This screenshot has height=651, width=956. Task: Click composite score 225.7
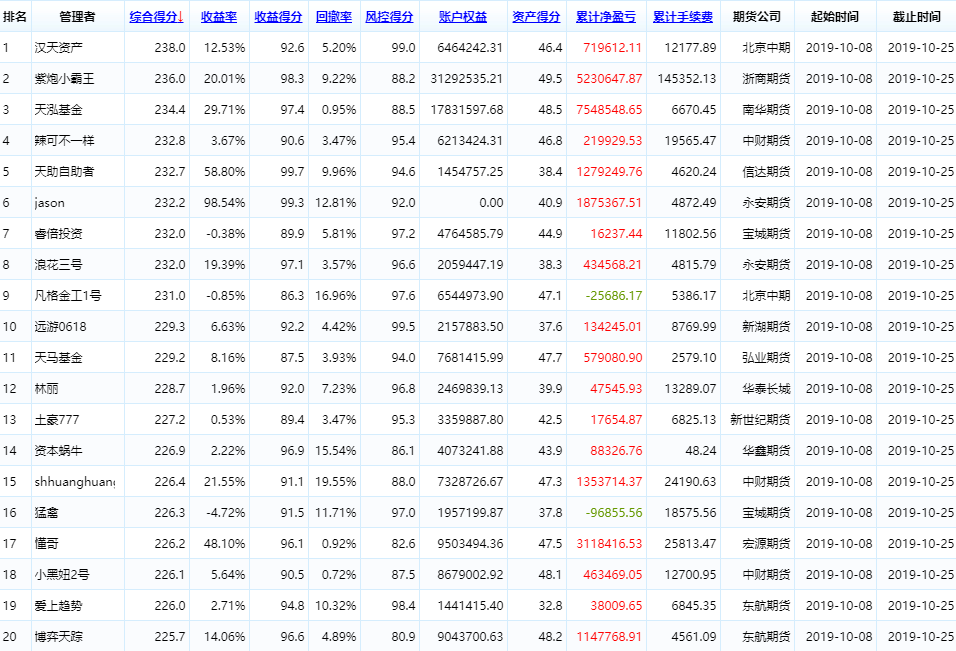point(169,637)
